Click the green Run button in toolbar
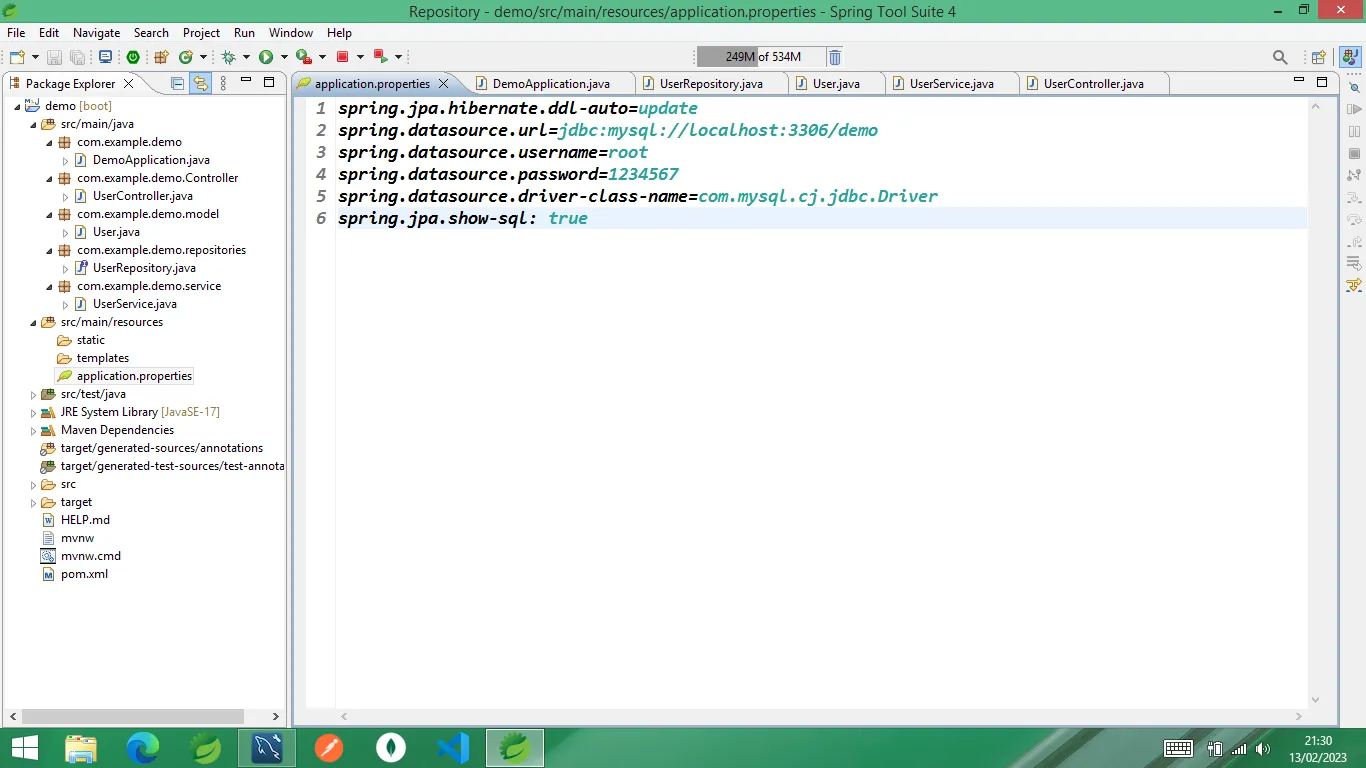This screenshot has width=1366, height=768. (266, 57)
